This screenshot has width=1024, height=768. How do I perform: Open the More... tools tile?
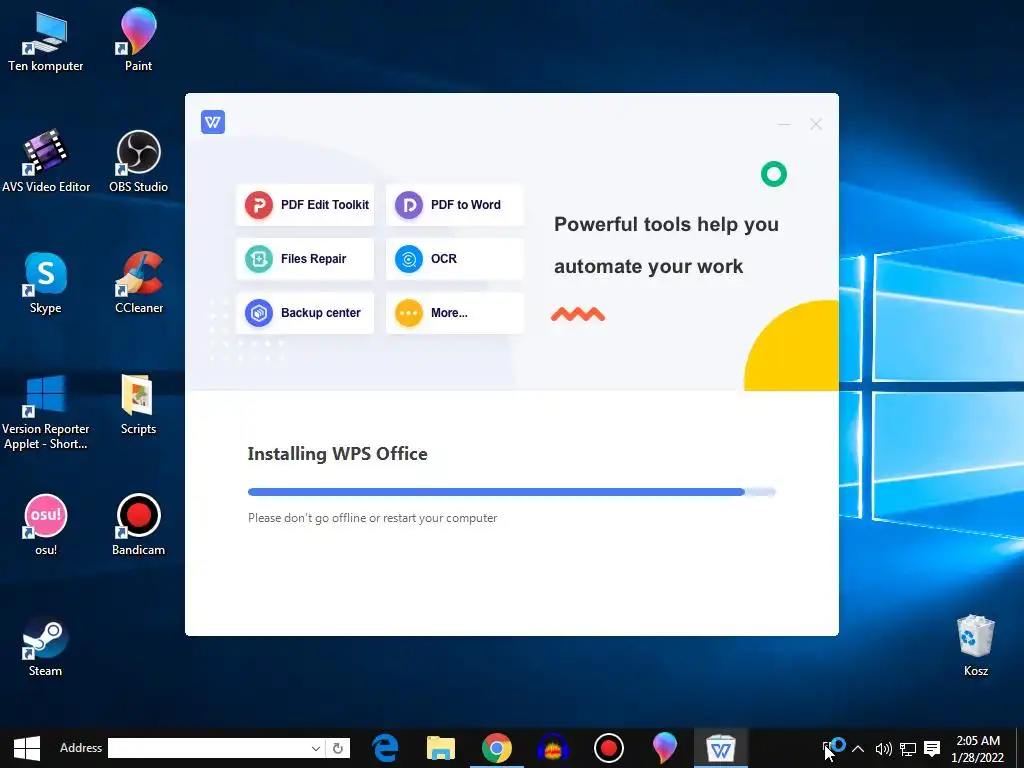[x=455, y=313]
